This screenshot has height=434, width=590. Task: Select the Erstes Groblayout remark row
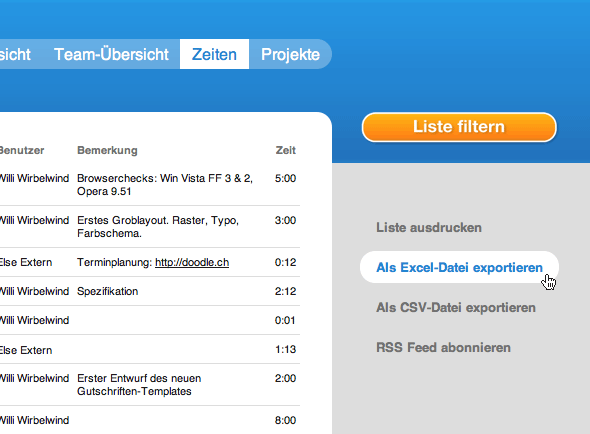(158, 227)
